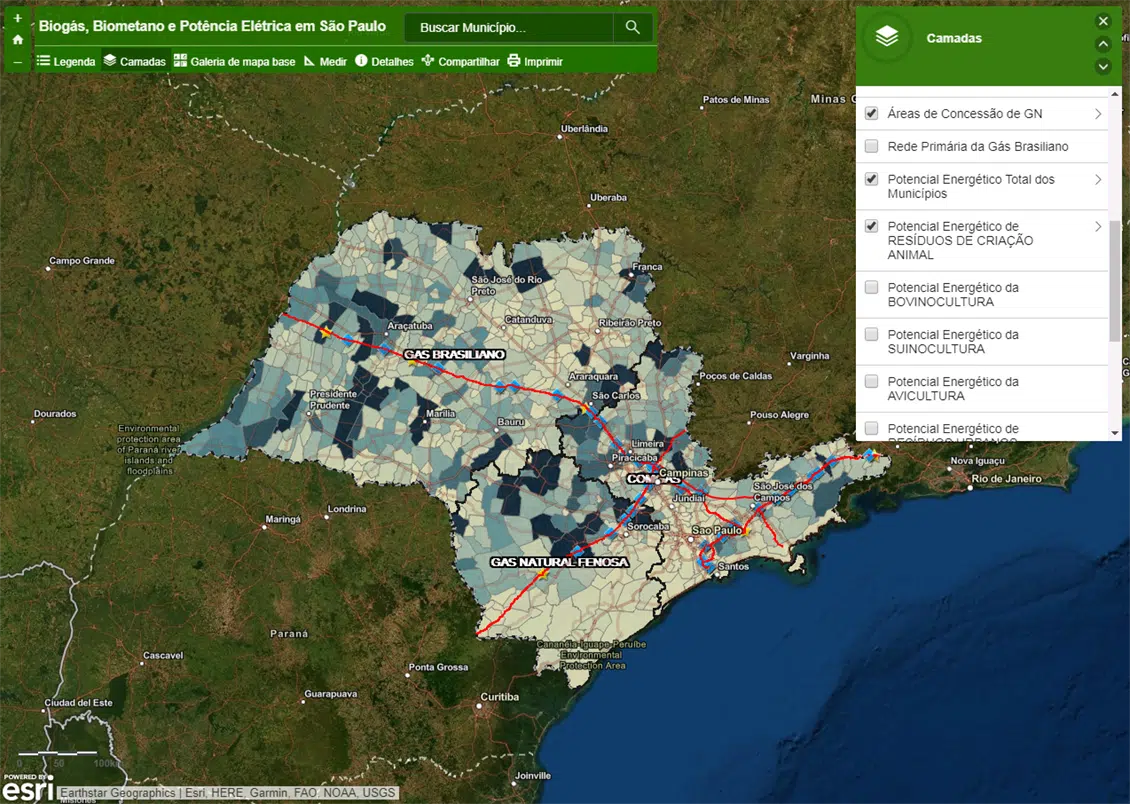Enable the Bovinocultura layer checkbox
1130x804 pixels.
click(x=871, y=287)
